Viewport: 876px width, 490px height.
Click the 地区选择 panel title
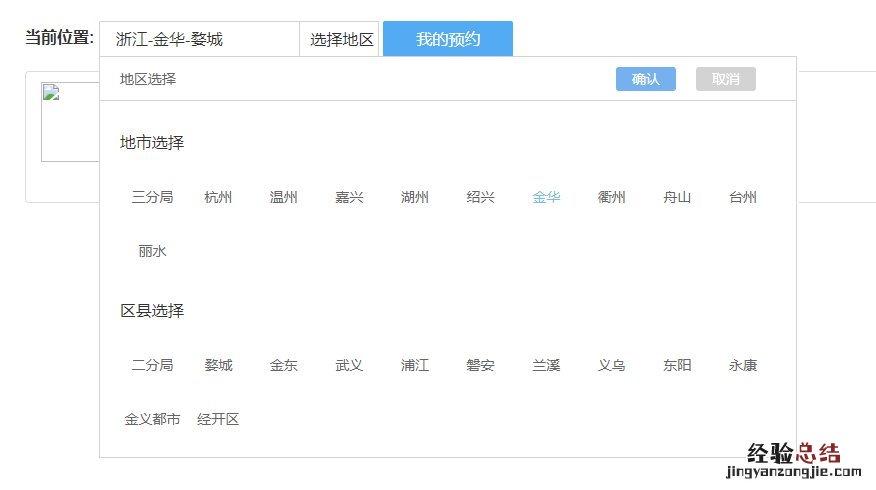click(x=148, y=79)
